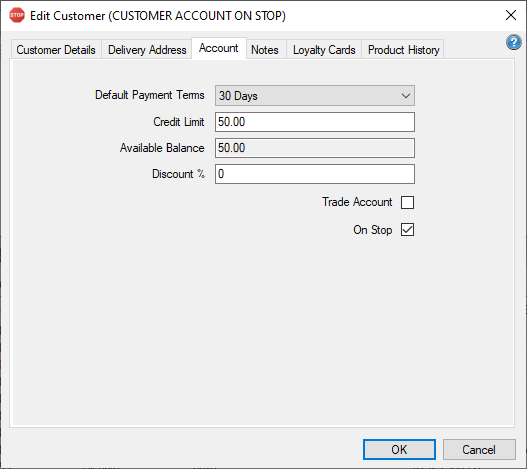Viewport: 527px width, 469px height.
Task: Select the Available Balance field
Action: click(315, 148)
